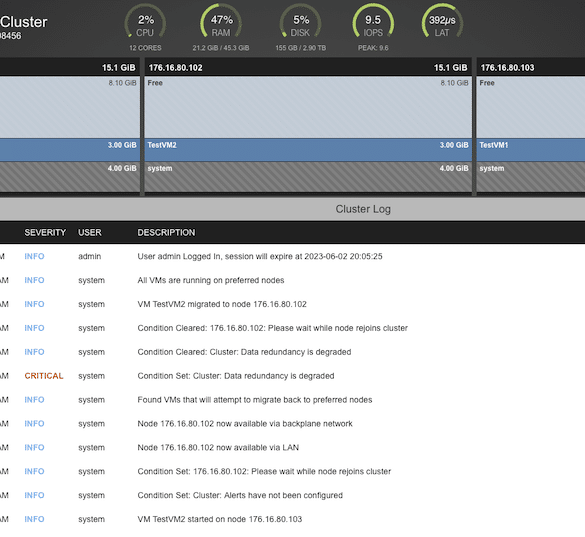The image size is (585, 537).
Task: Click the VM TestVM2 migrated log row
Action: click(x=292, y=304)
